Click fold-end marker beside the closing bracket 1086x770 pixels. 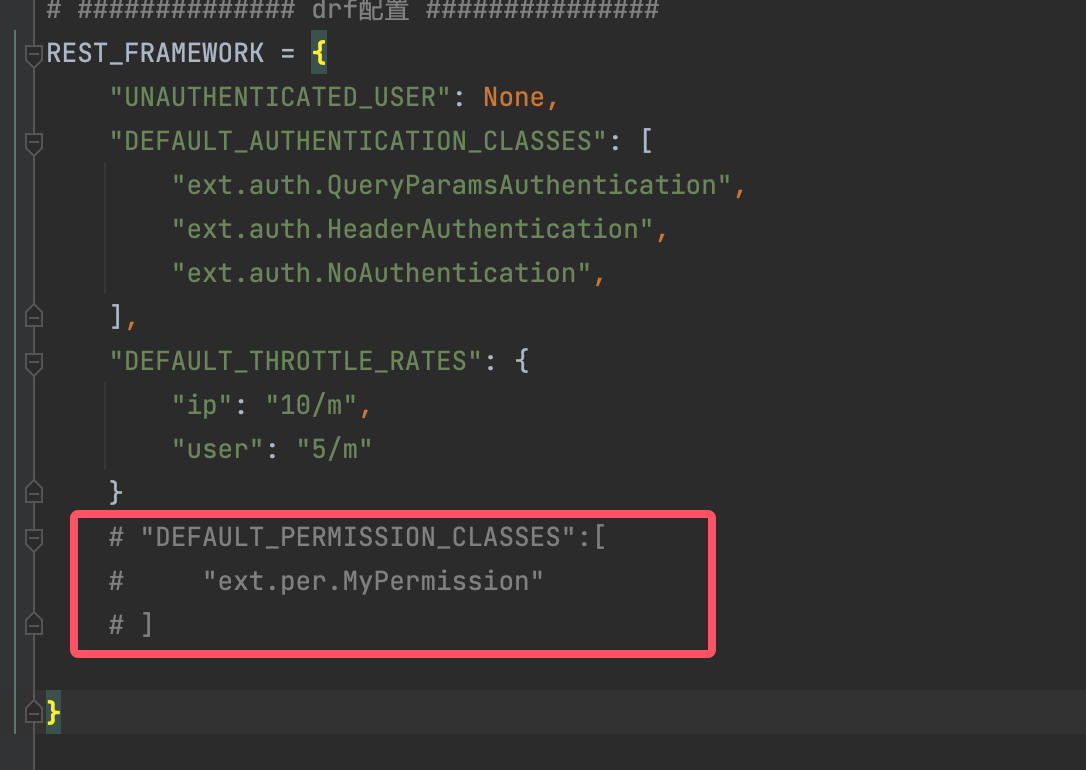[33, 317]
